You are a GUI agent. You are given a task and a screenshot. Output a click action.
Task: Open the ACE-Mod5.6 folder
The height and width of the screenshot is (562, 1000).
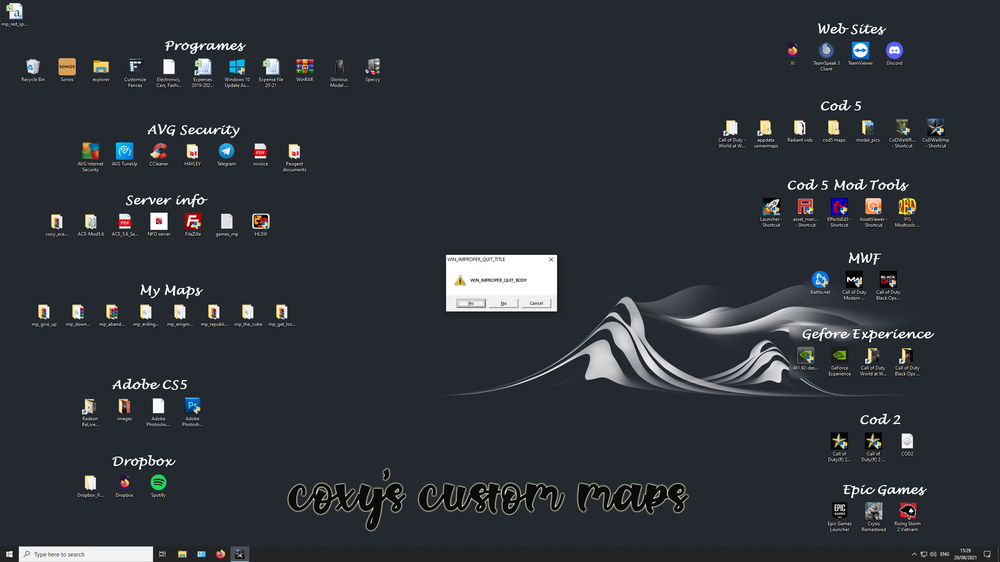pos(91,225)
